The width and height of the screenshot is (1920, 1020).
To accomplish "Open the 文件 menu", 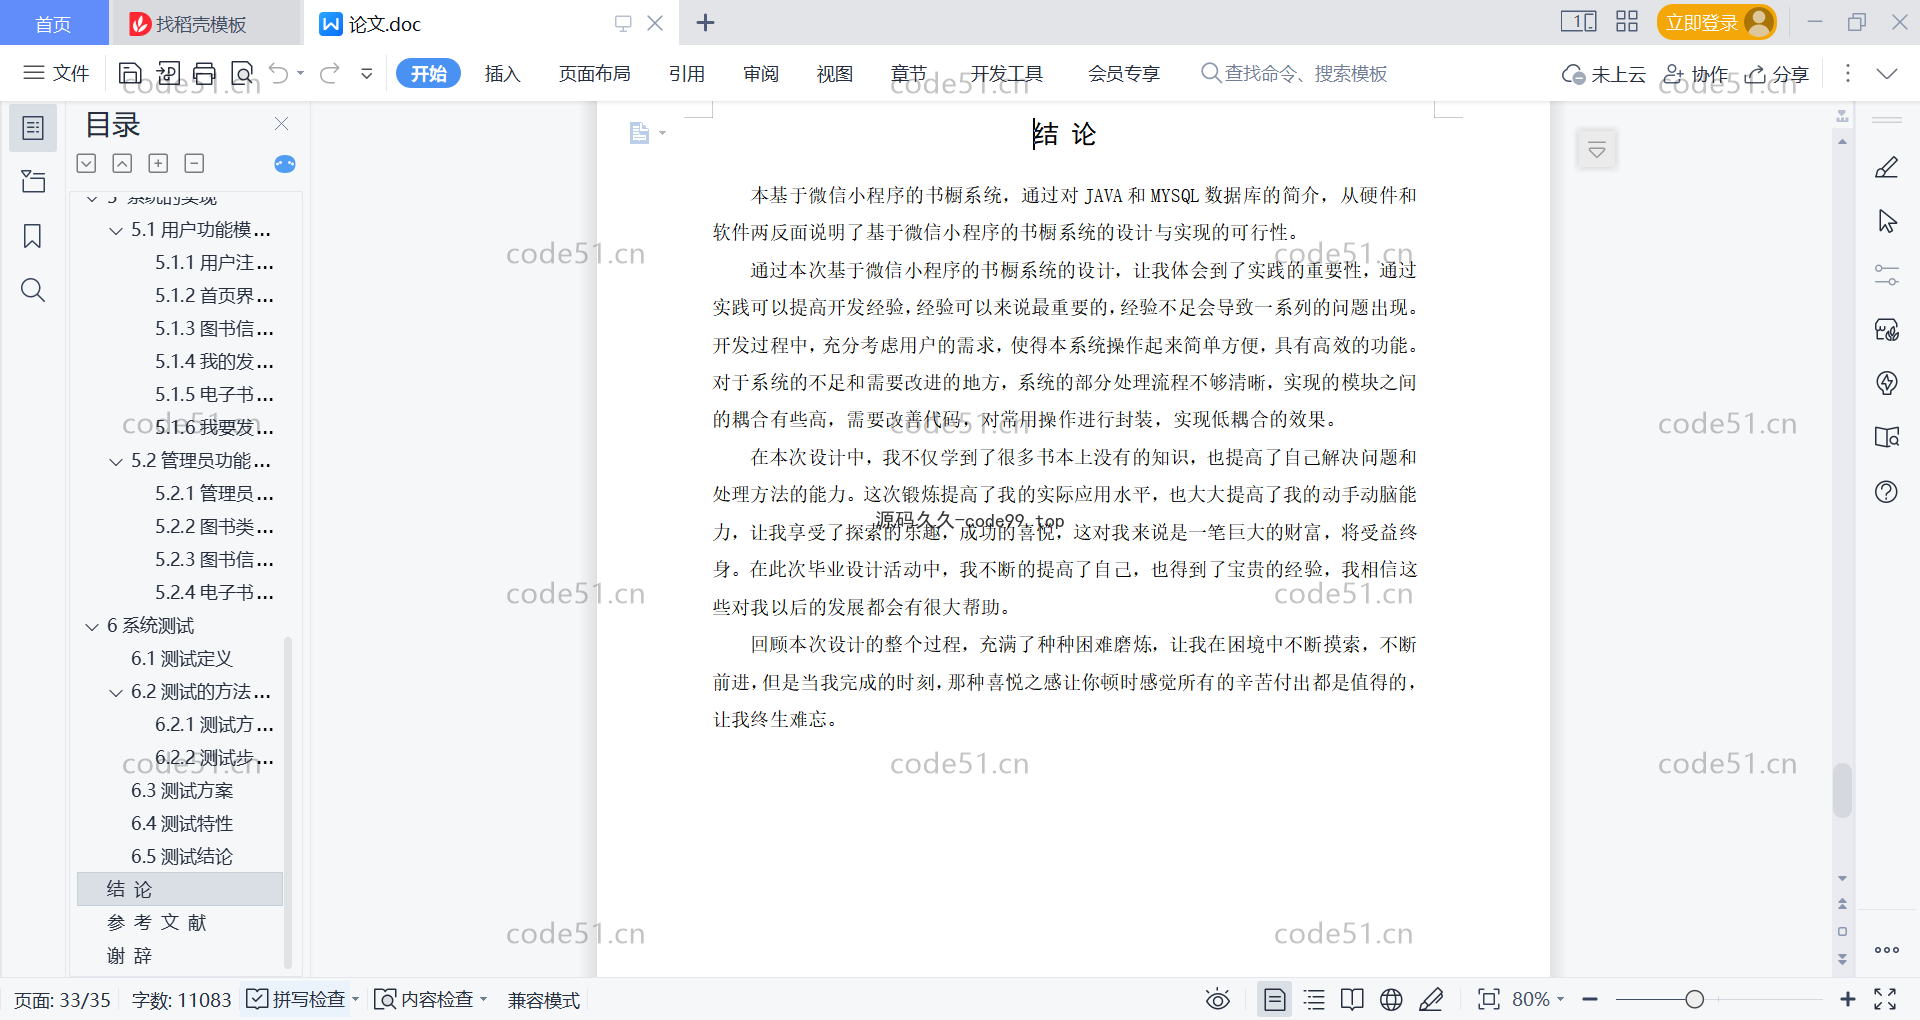I will coord(57,73).
